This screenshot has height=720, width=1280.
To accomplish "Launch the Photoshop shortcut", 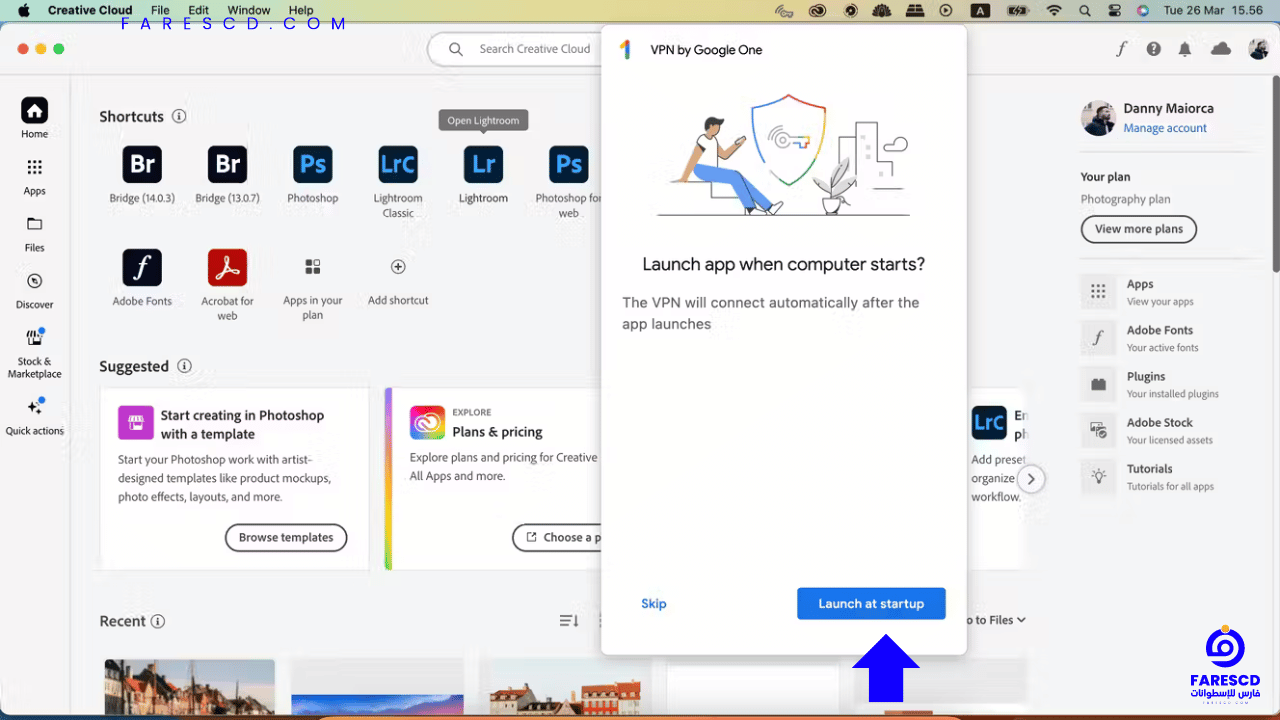I will 313,164.
